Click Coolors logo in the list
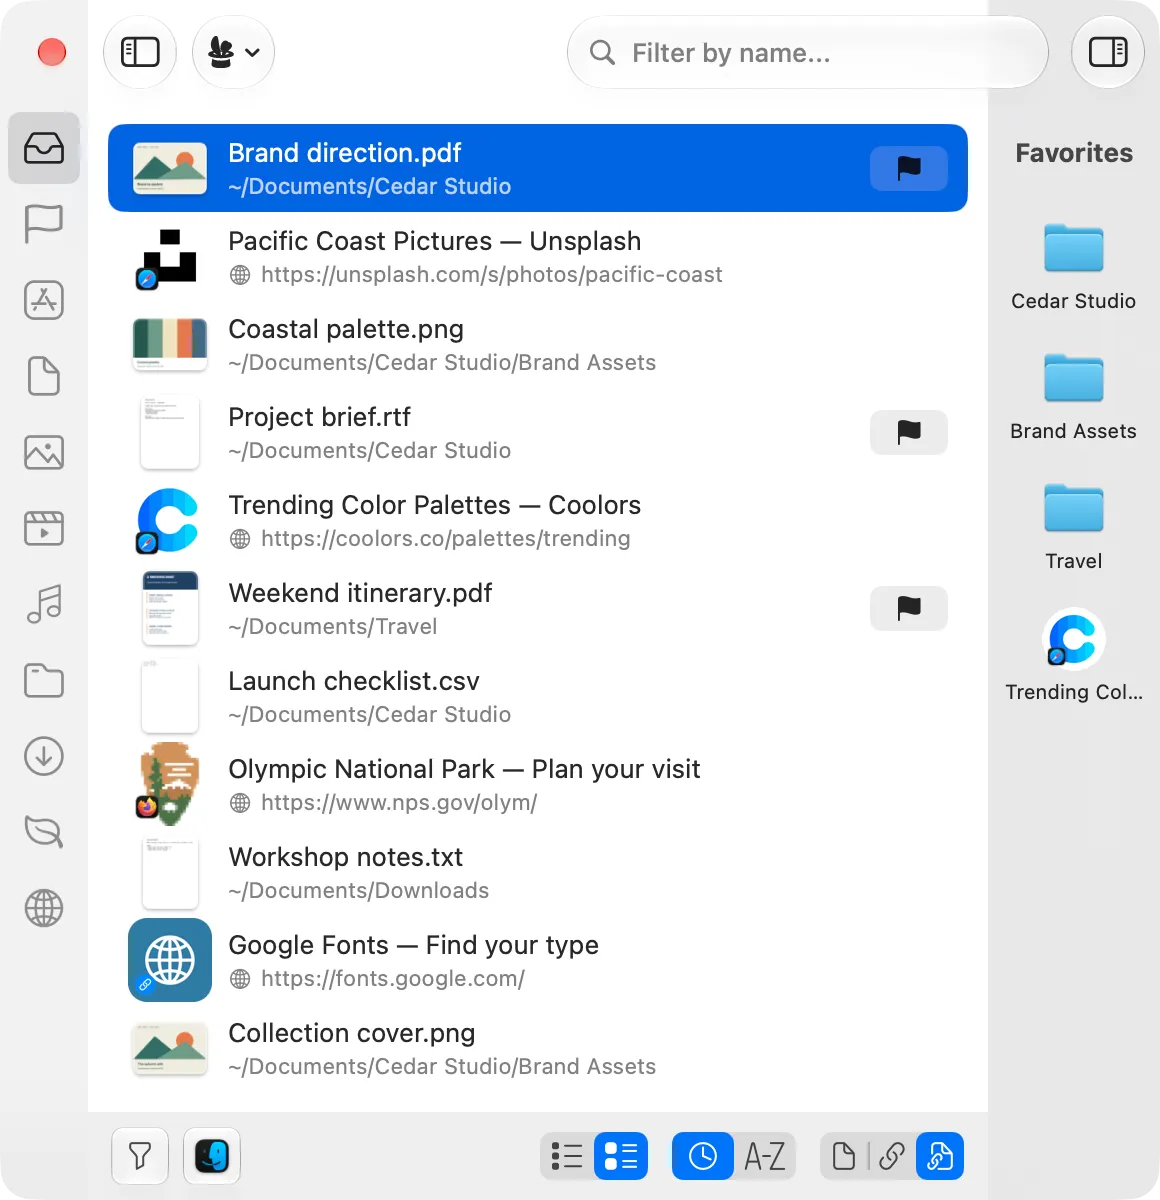Screen dimensions: 1160x1200 coord(168,520)
